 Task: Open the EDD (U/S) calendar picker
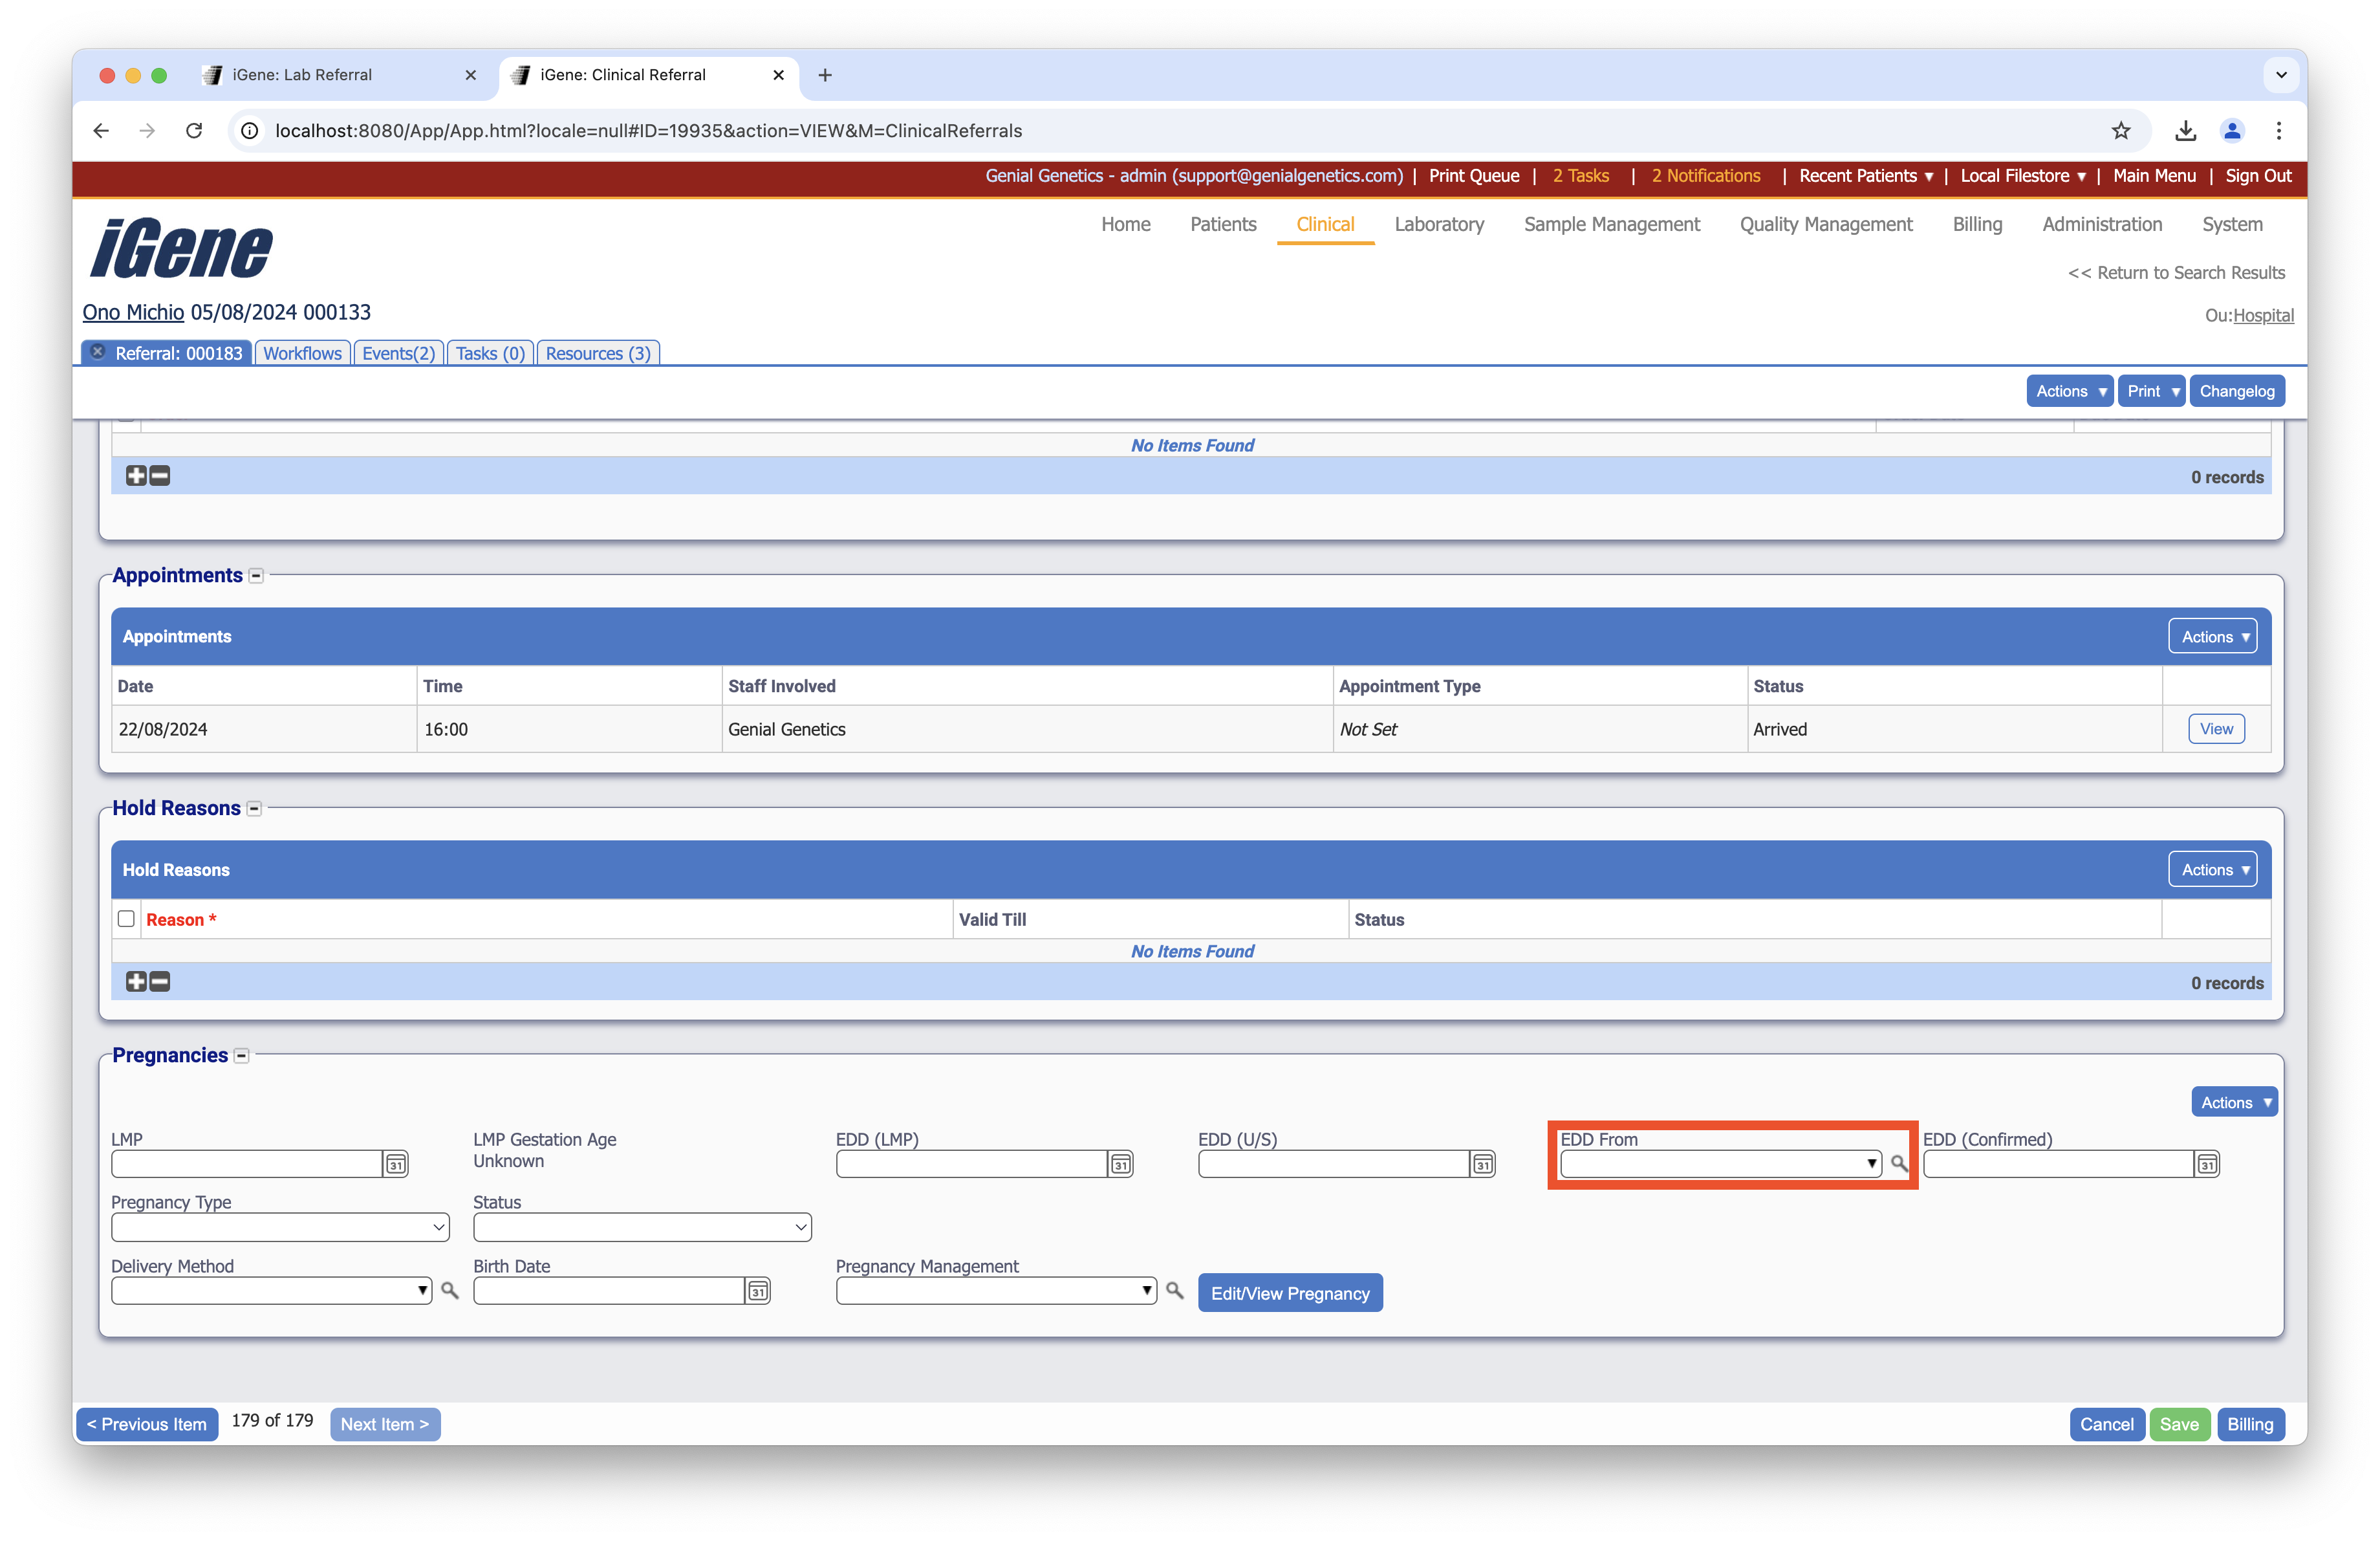pyautogui.click(x=1483, y=1164)
